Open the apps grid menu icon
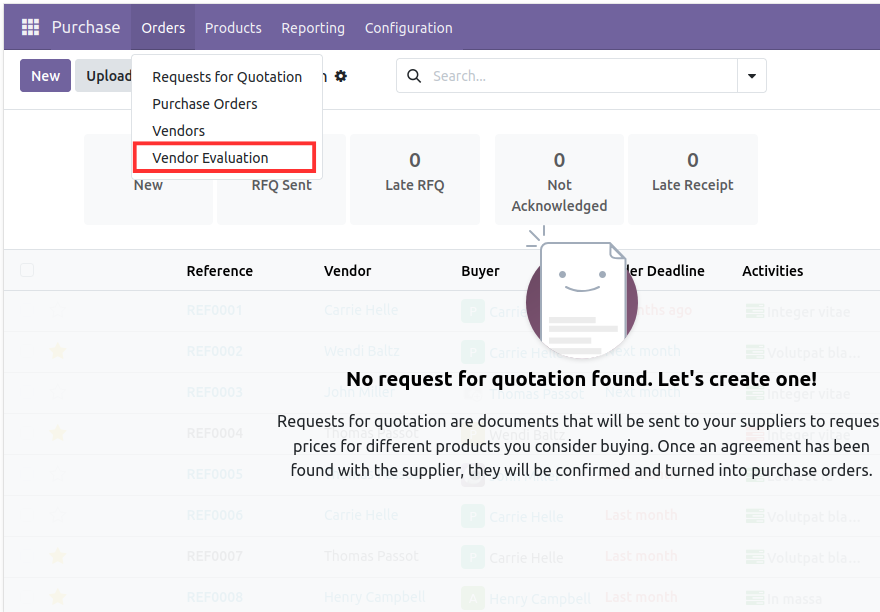 30,27
